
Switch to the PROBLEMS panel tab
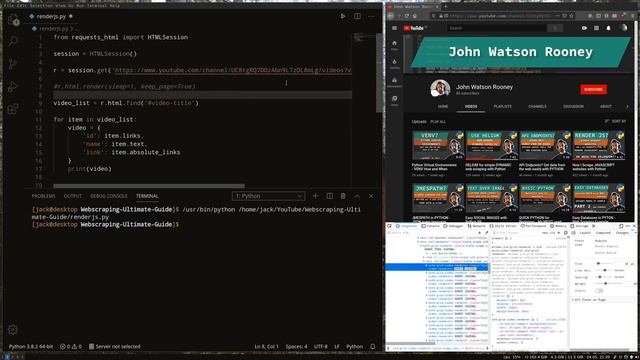click(43, 196)
